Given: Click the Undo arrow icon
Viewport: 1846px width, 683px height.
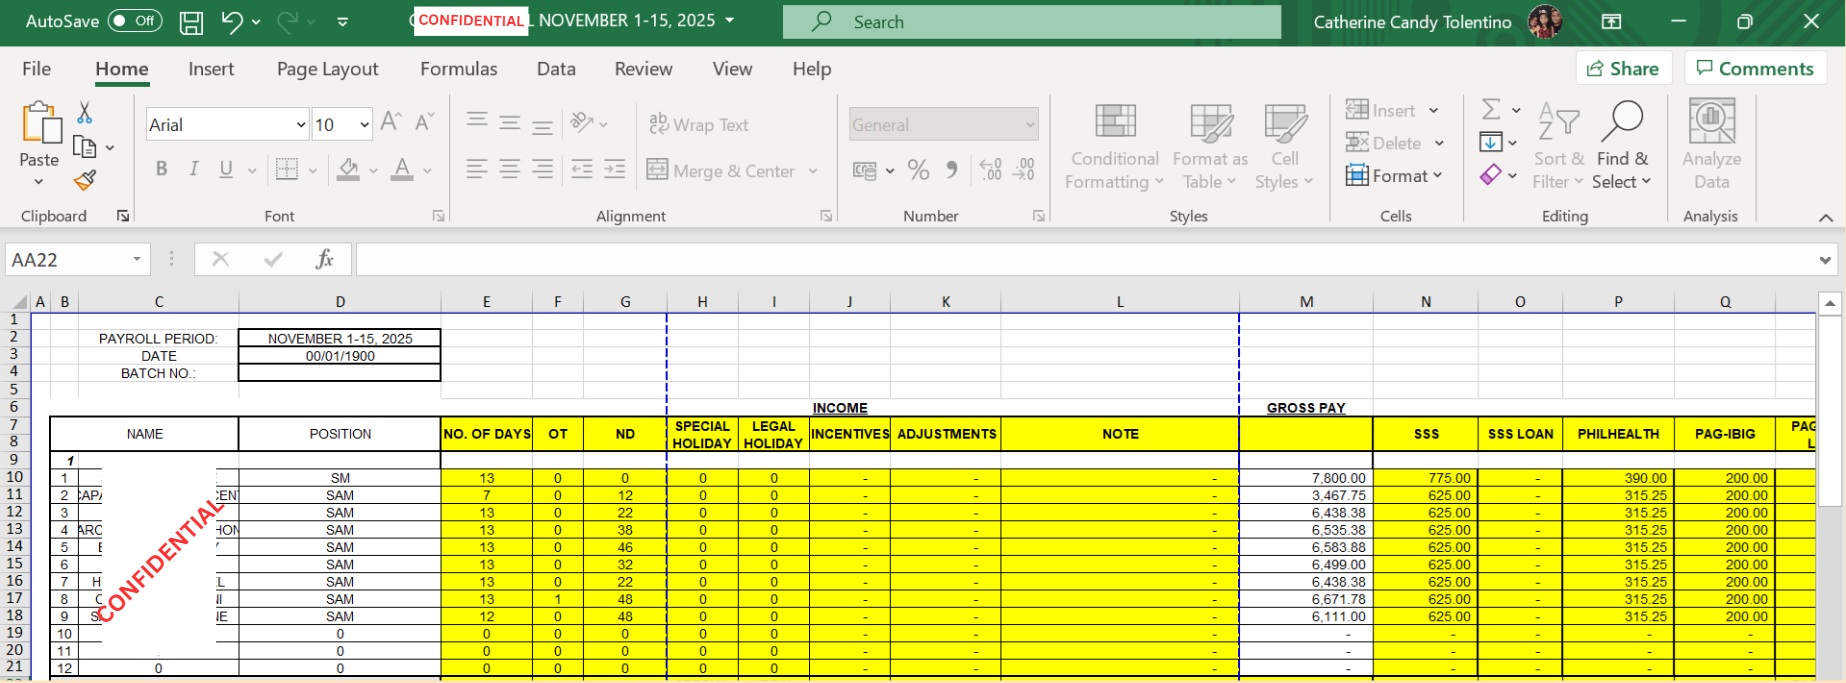Looking at the screenshot, I should [232, 22].
